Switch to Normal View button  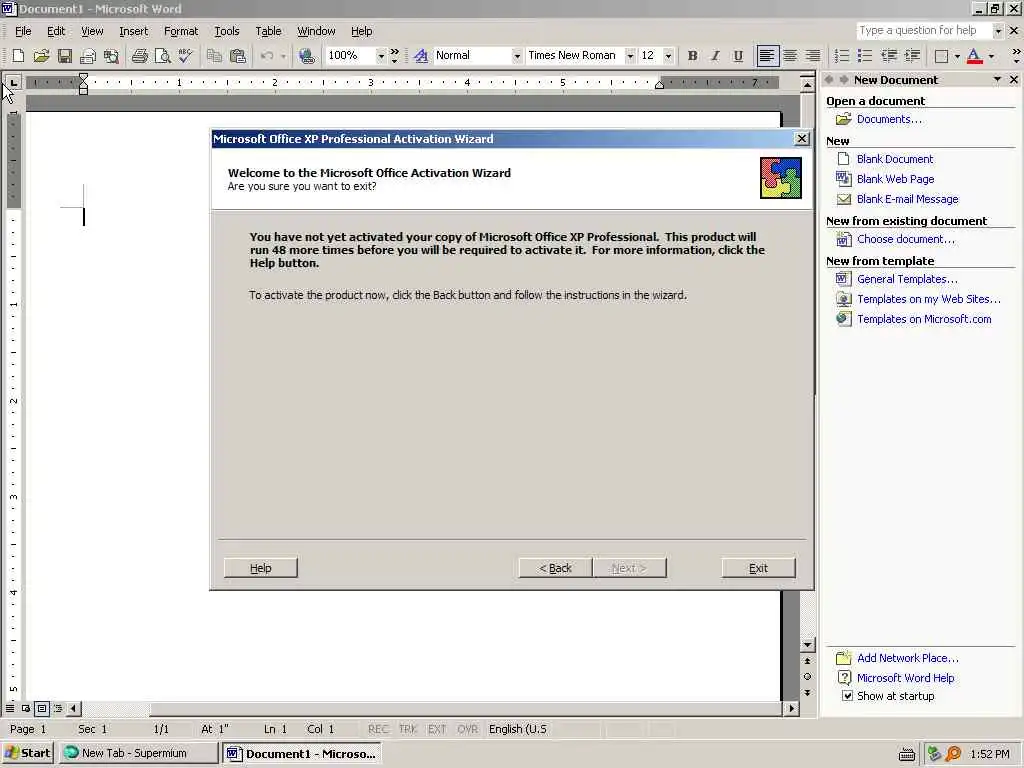[x=10, y=709]
